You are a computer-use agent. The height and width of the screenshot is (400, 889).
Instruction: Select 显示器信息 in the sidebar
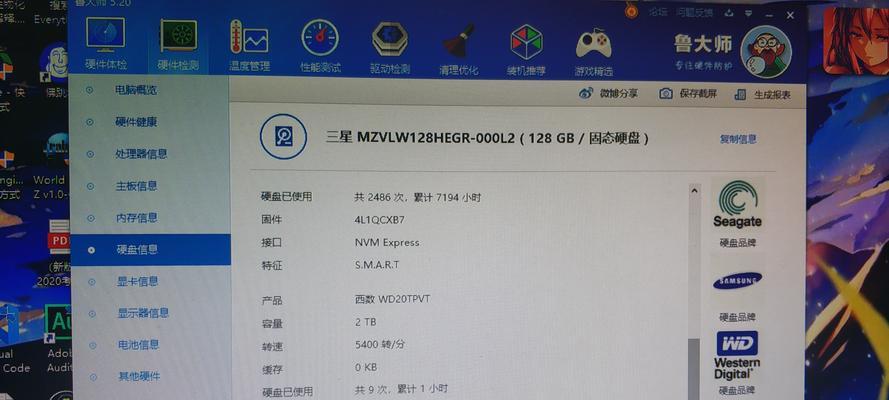[143, 313]
